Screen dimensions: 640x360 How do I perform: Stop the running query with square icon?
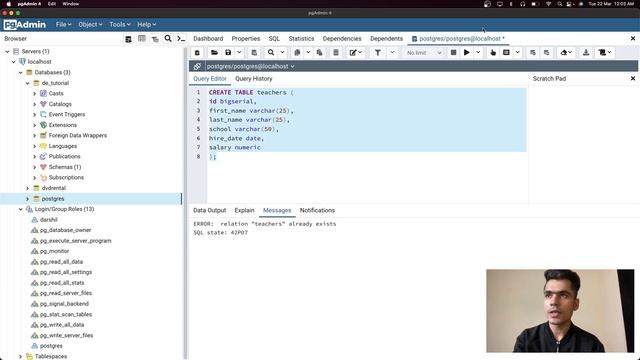tap(453, 53)
